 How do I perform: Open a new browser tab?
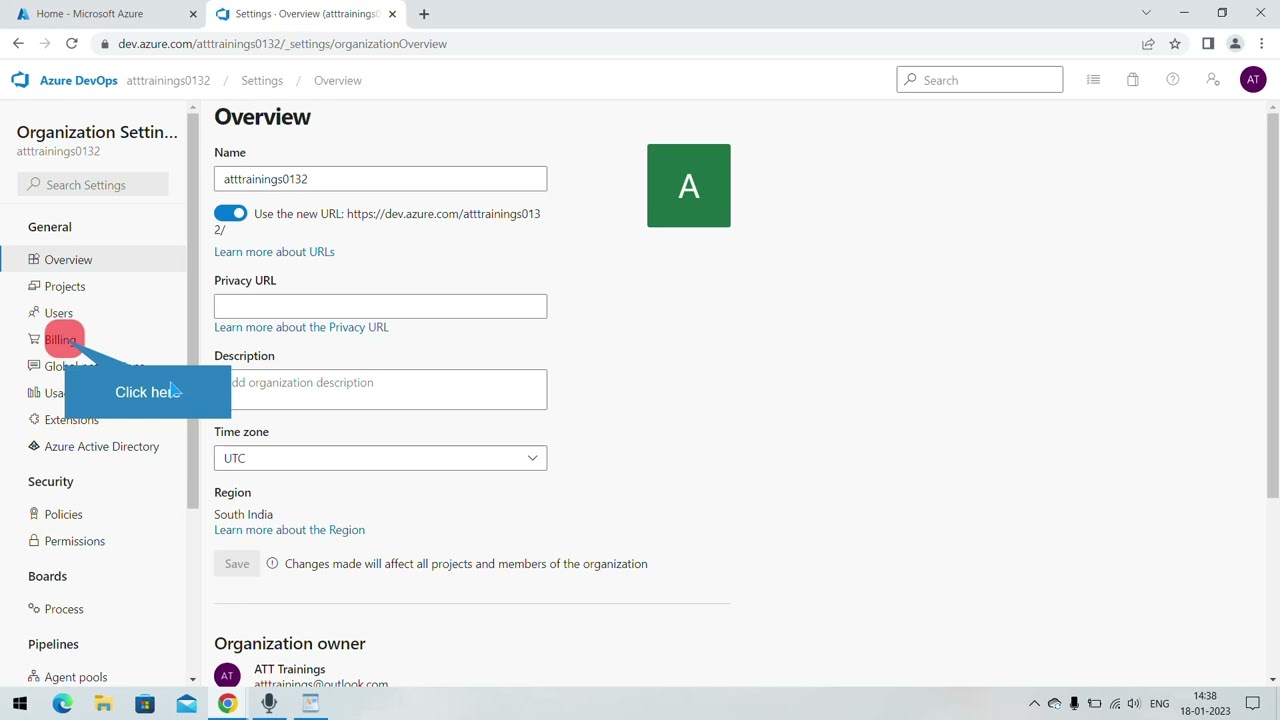(x=424, y=14)
